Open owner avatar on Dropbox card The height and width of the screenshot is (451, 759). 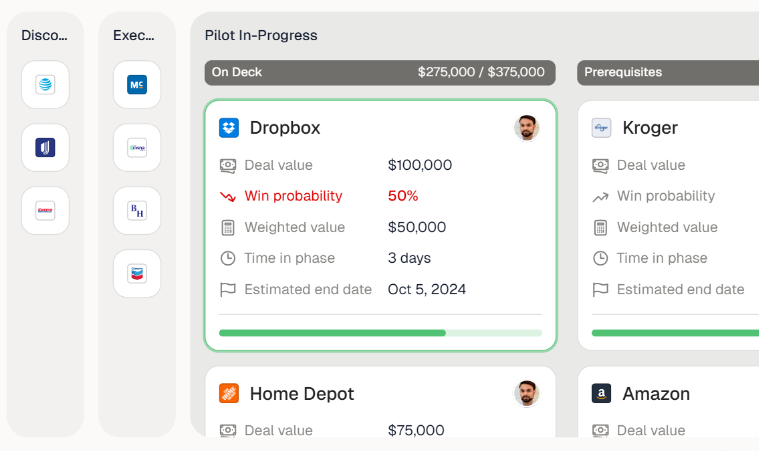pyautogui.click(x=527, y=128)
